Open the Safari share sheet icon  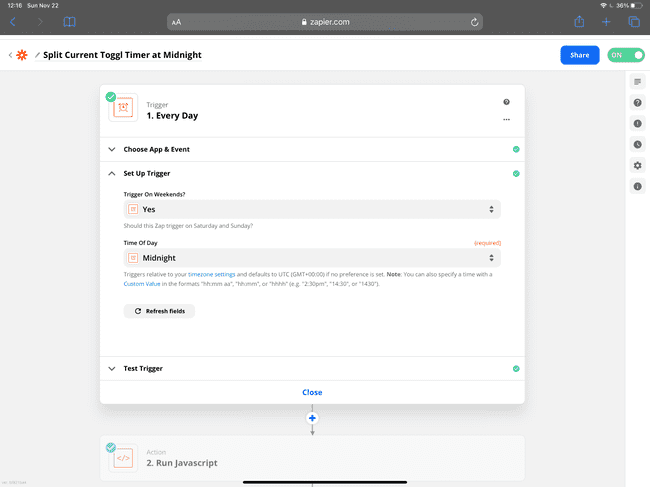(x=579, y=22)
